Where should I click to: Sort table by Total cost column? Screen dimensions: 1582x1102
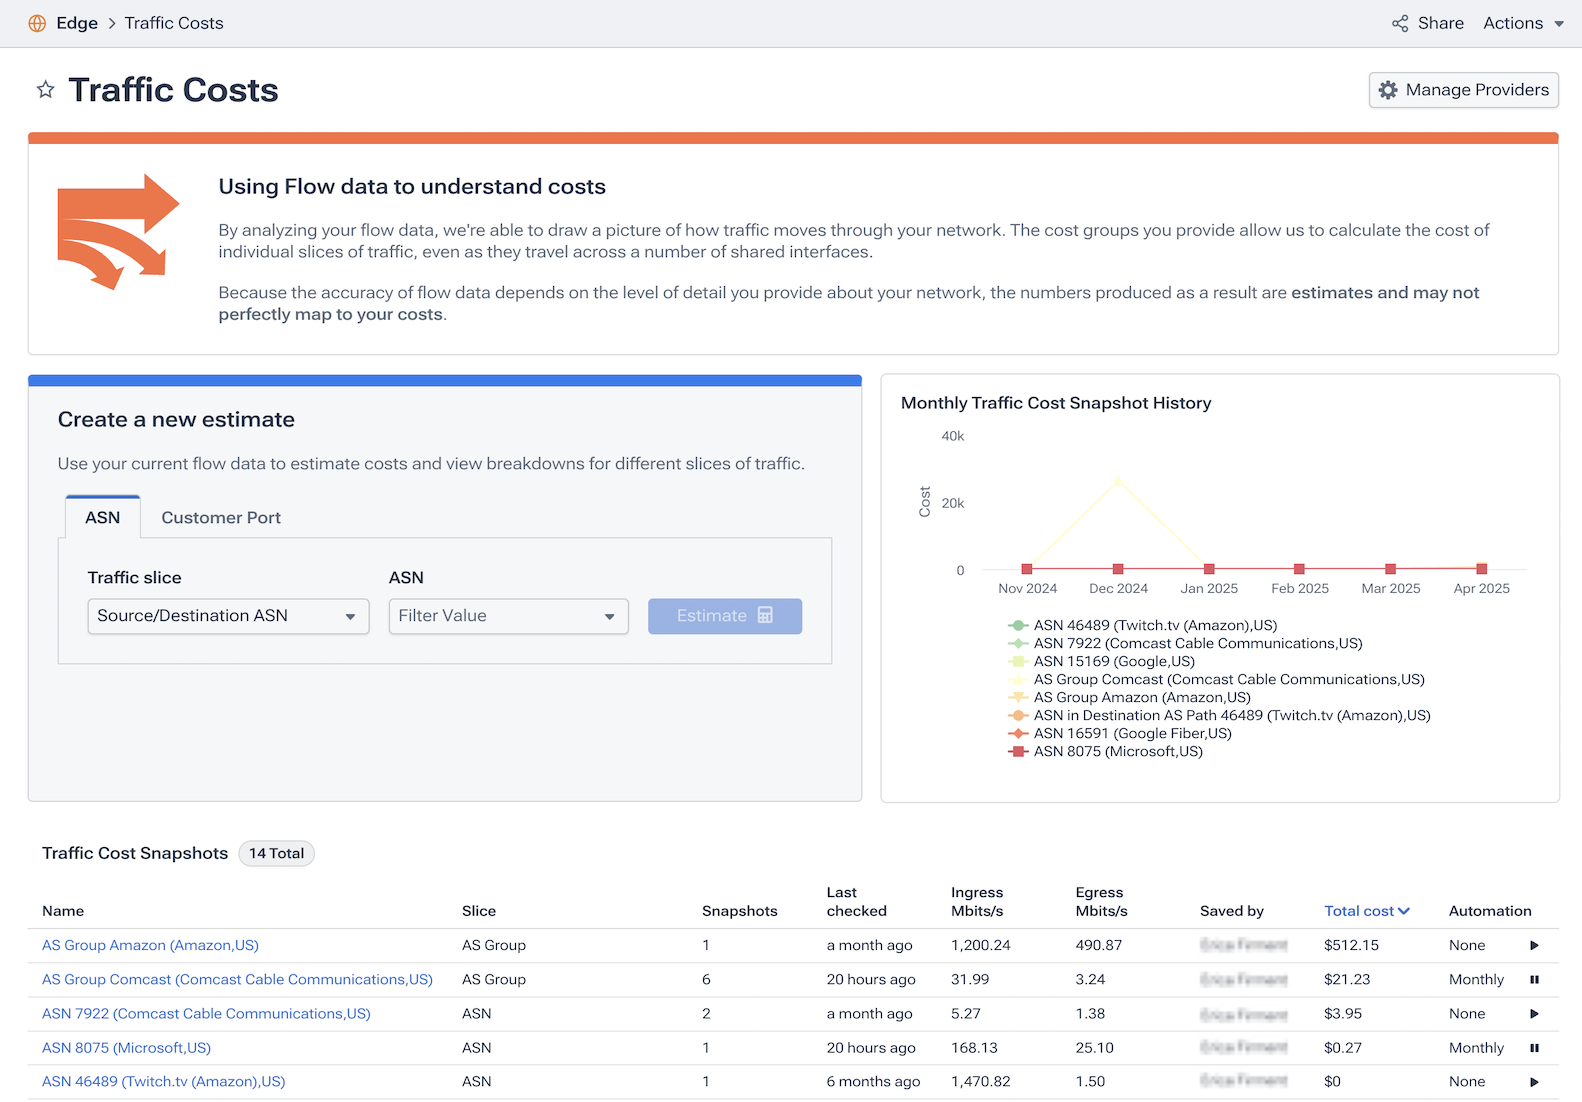1366,911
